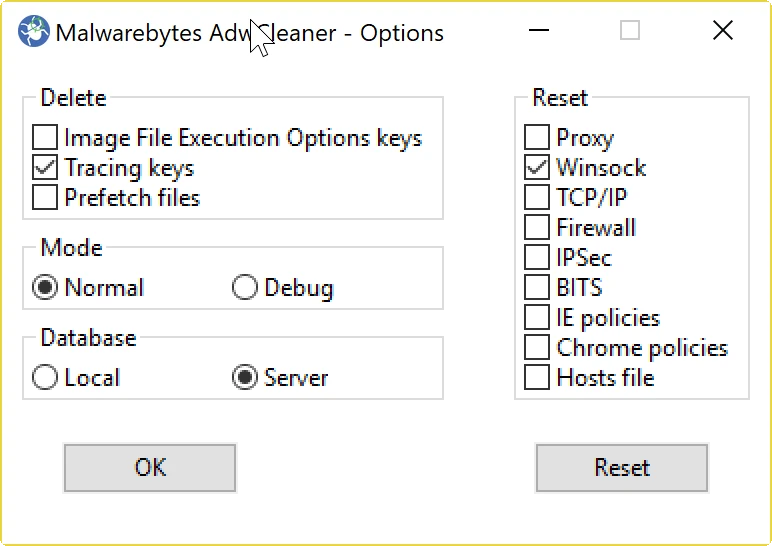
Task: Click the Reset button
Action: pos(622,468)
